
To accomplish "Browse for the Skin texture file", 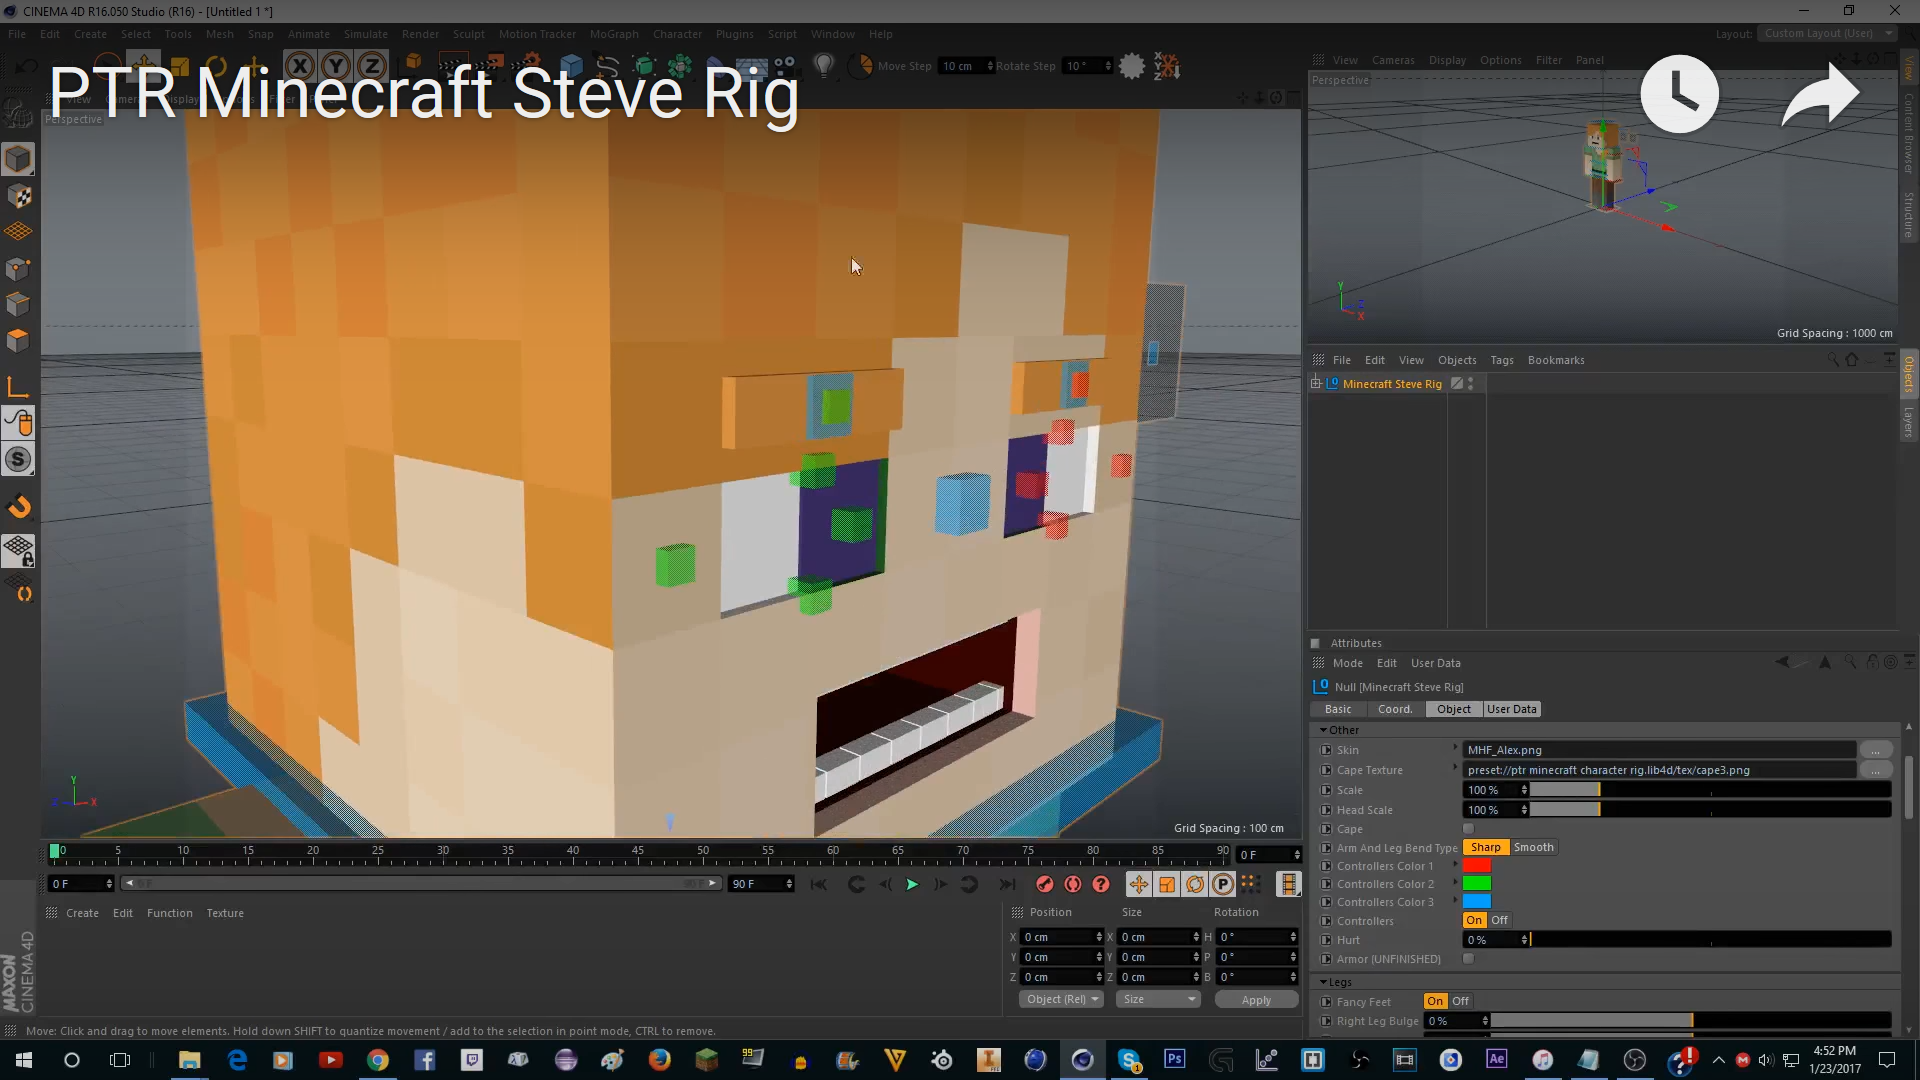I will pos(1875,750).
